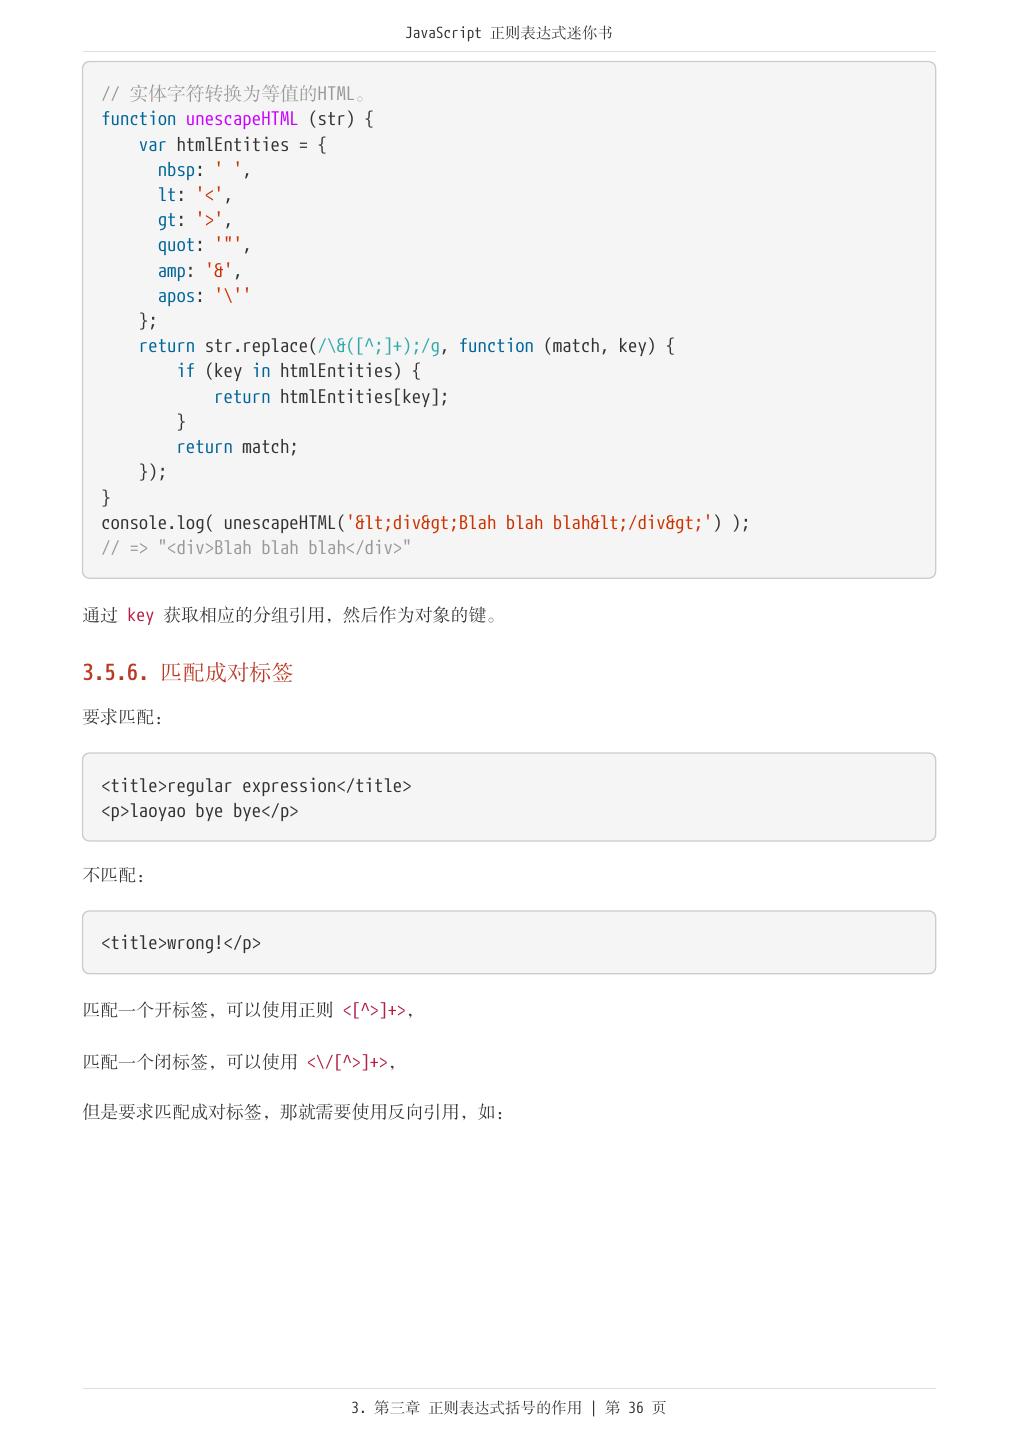The width and height of the screenshot is (1019, 1440).
Task: Click the 'return htmlEntities[key];' line
Action: click(x=331, y=397)
